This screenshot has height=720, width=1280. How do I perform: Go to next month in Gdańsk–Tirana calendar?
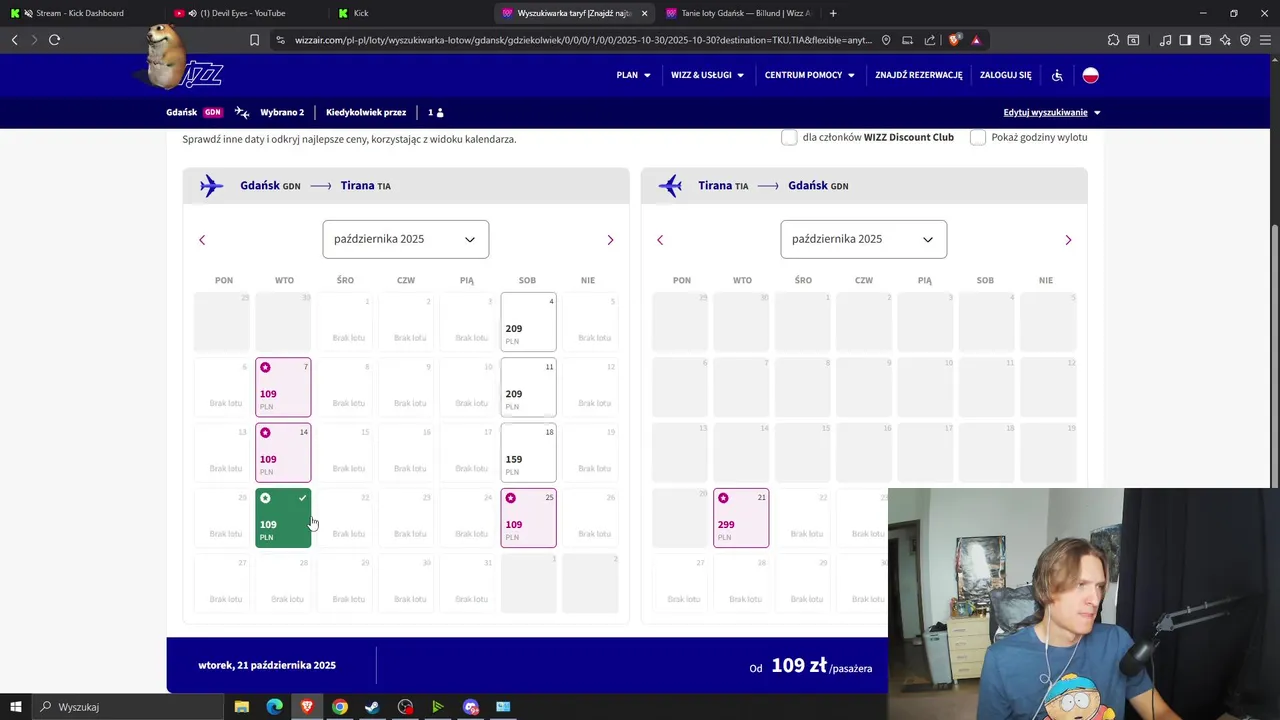[x=610, y=240]
